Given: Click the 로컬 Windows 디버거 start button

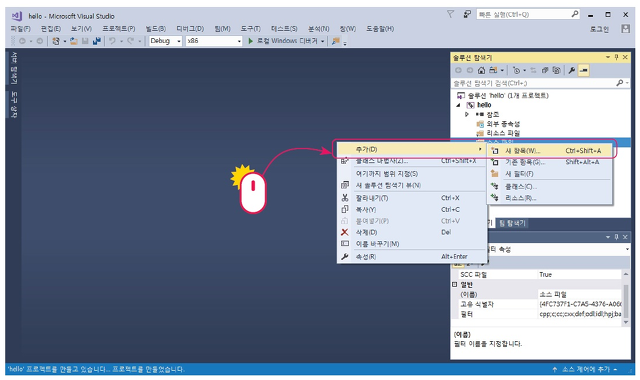Looking at the screenshot, I should pos(283,41).
